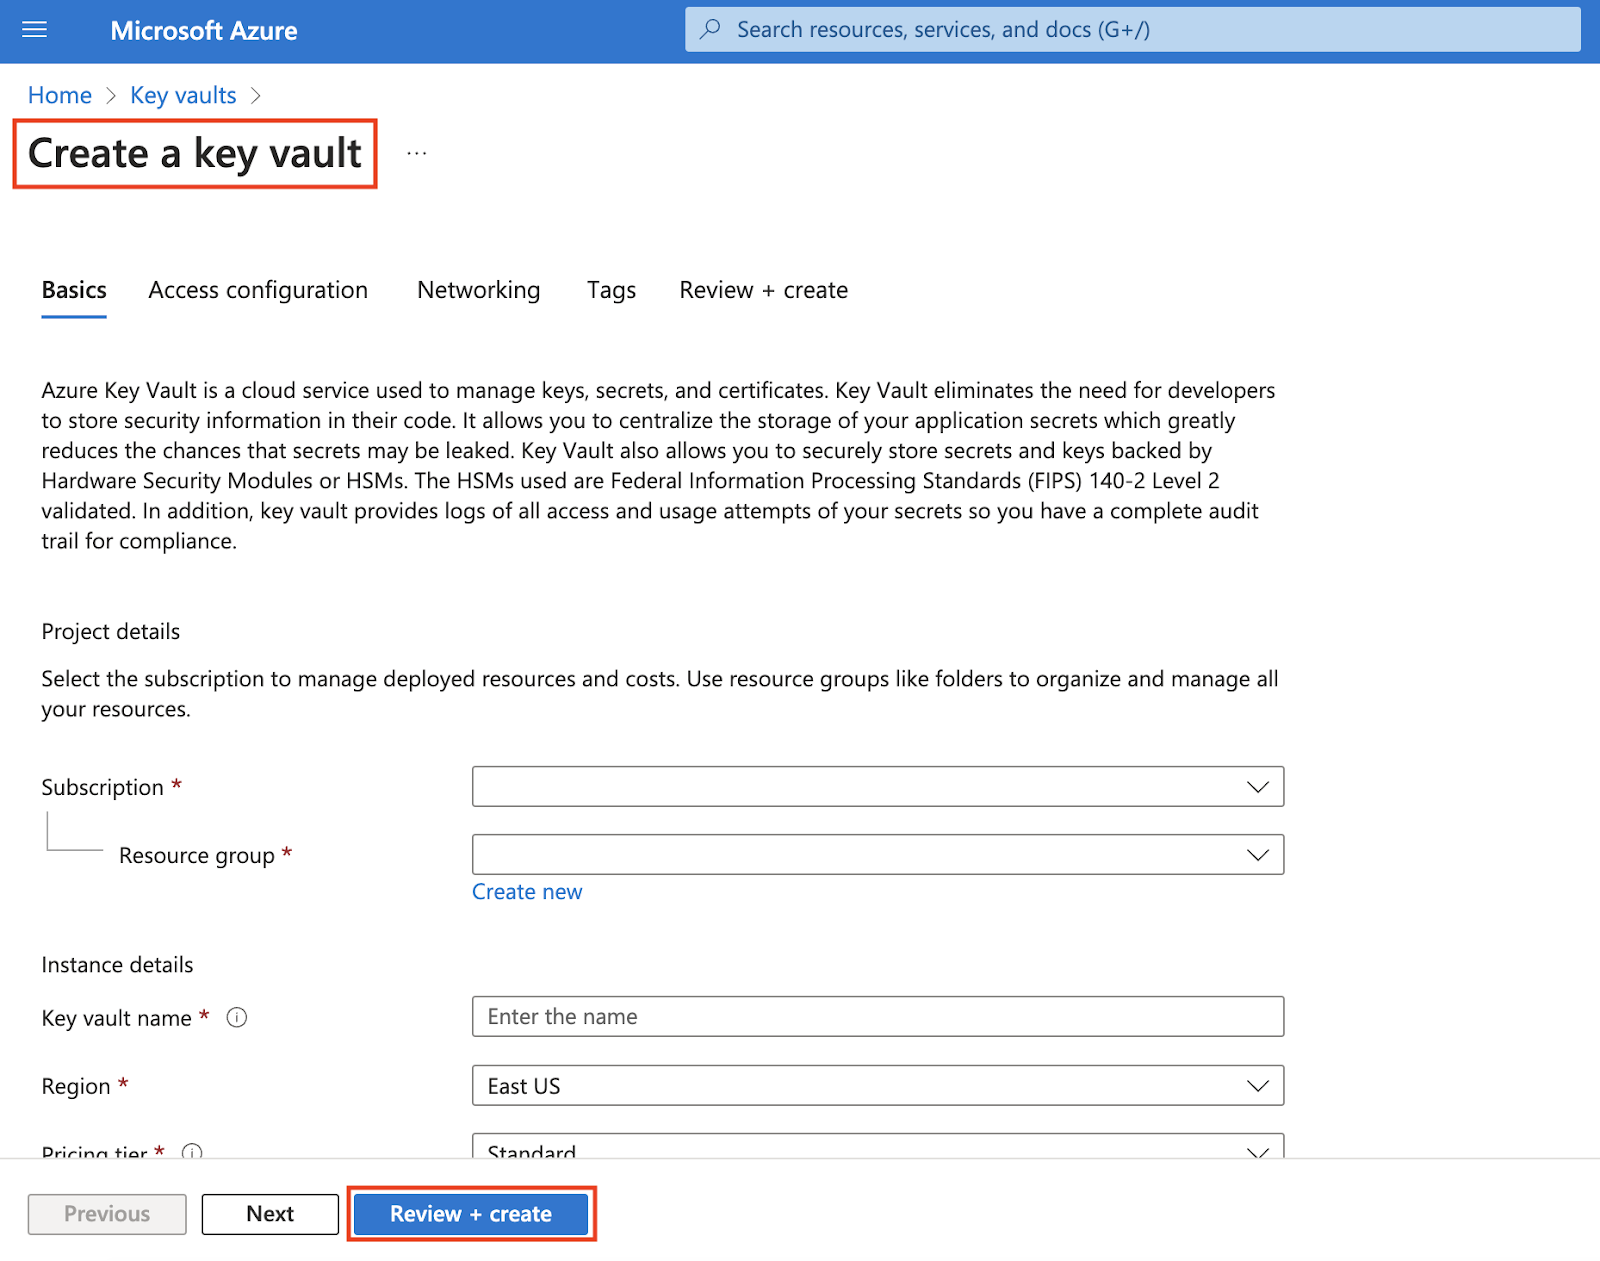Open the Pricing tier Standard dropdown

[x=878, y=1146]
